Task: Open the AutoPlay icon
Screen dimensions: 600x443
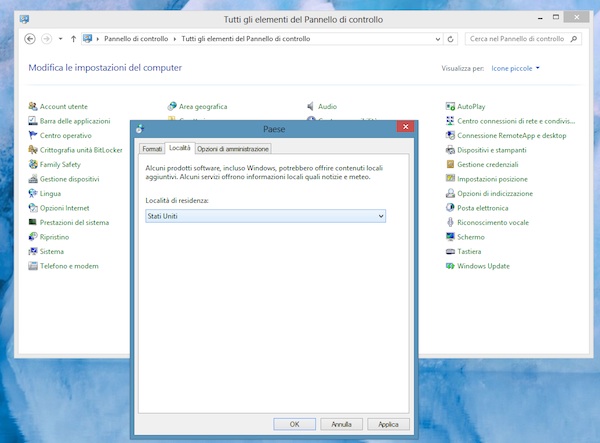Action: (450, 106)
